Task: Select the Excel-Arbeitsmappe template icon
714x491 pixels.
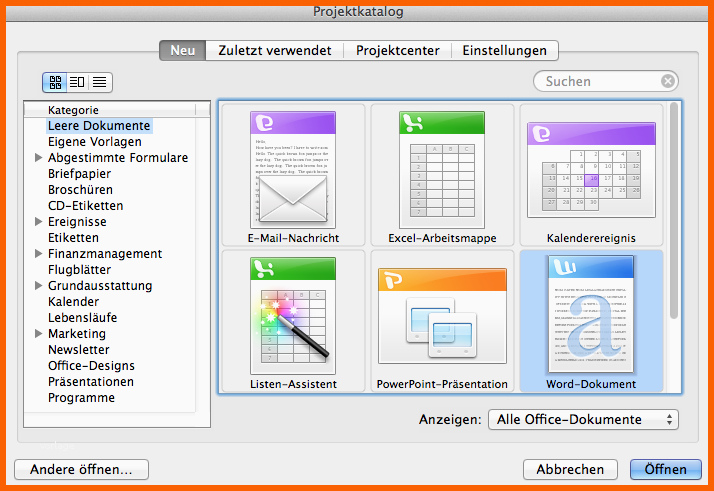Action: pyautogui.click(x=441, y=169)
